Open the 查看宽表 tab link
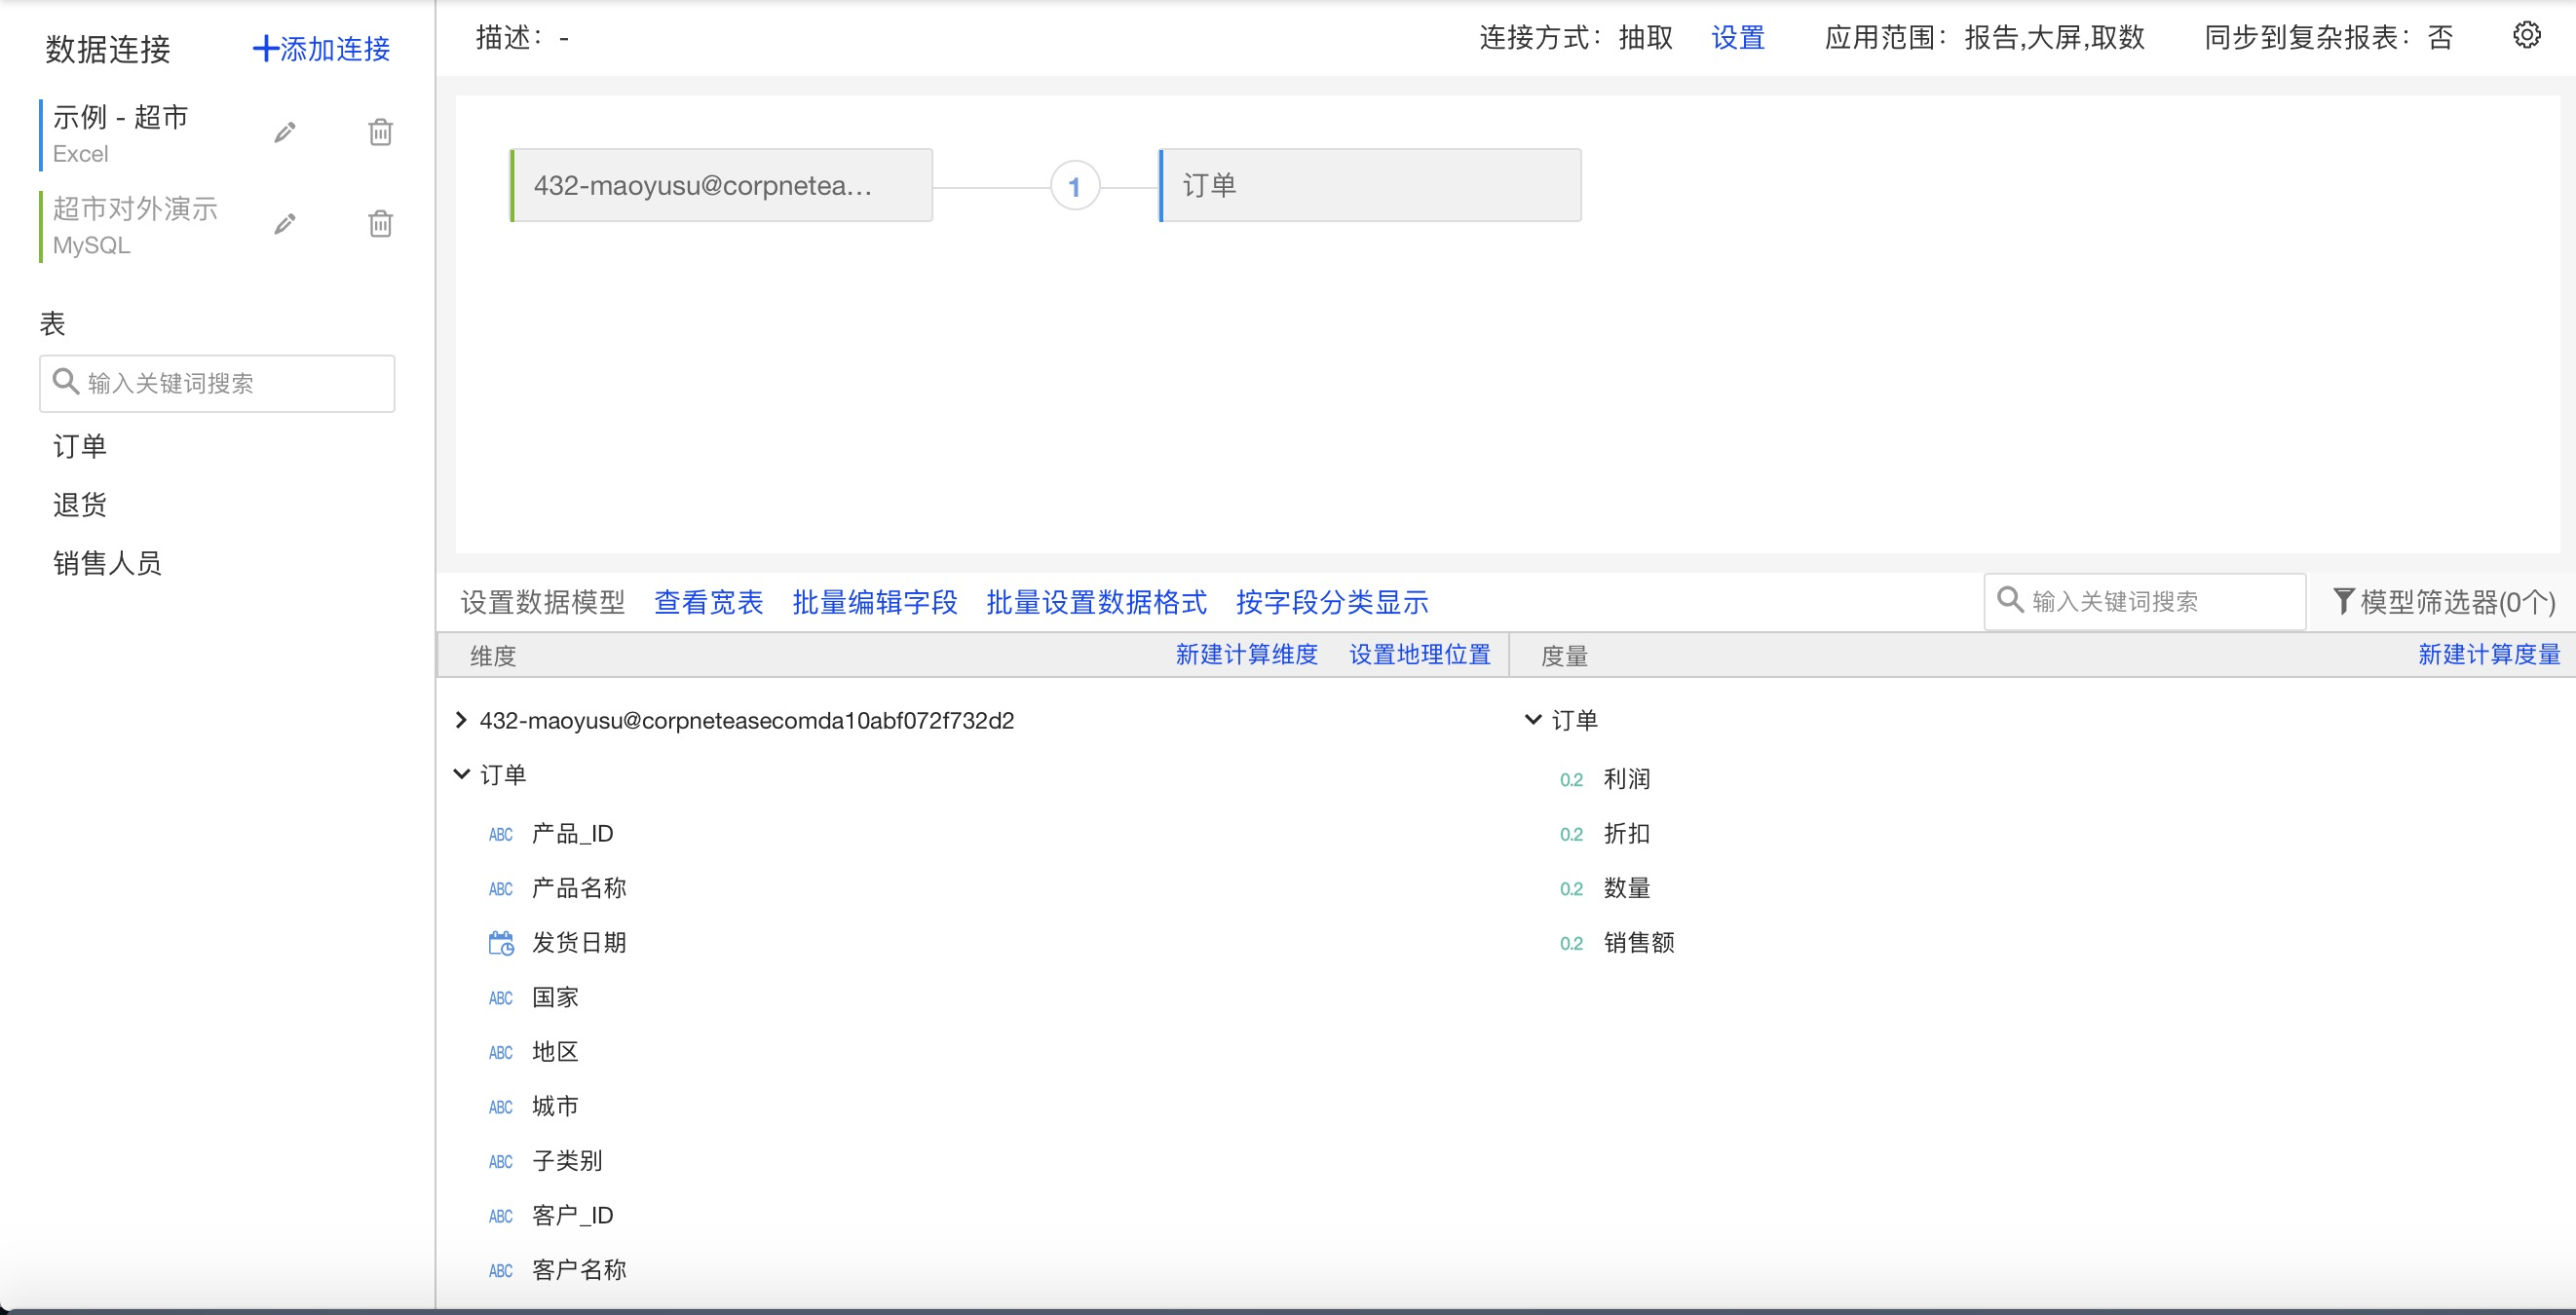 point(708,602)
